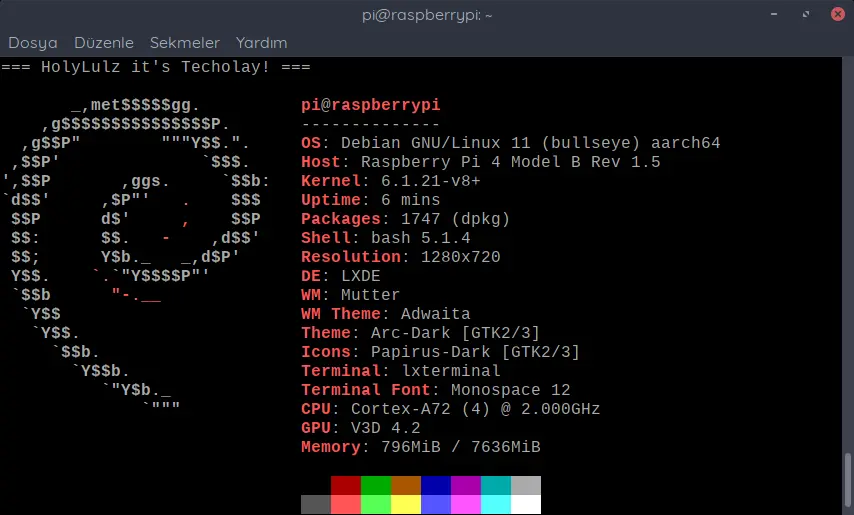This screenshot has height=515, width=854.
Task: Click the orange-brown color block
Action: (x=406, y=485)
